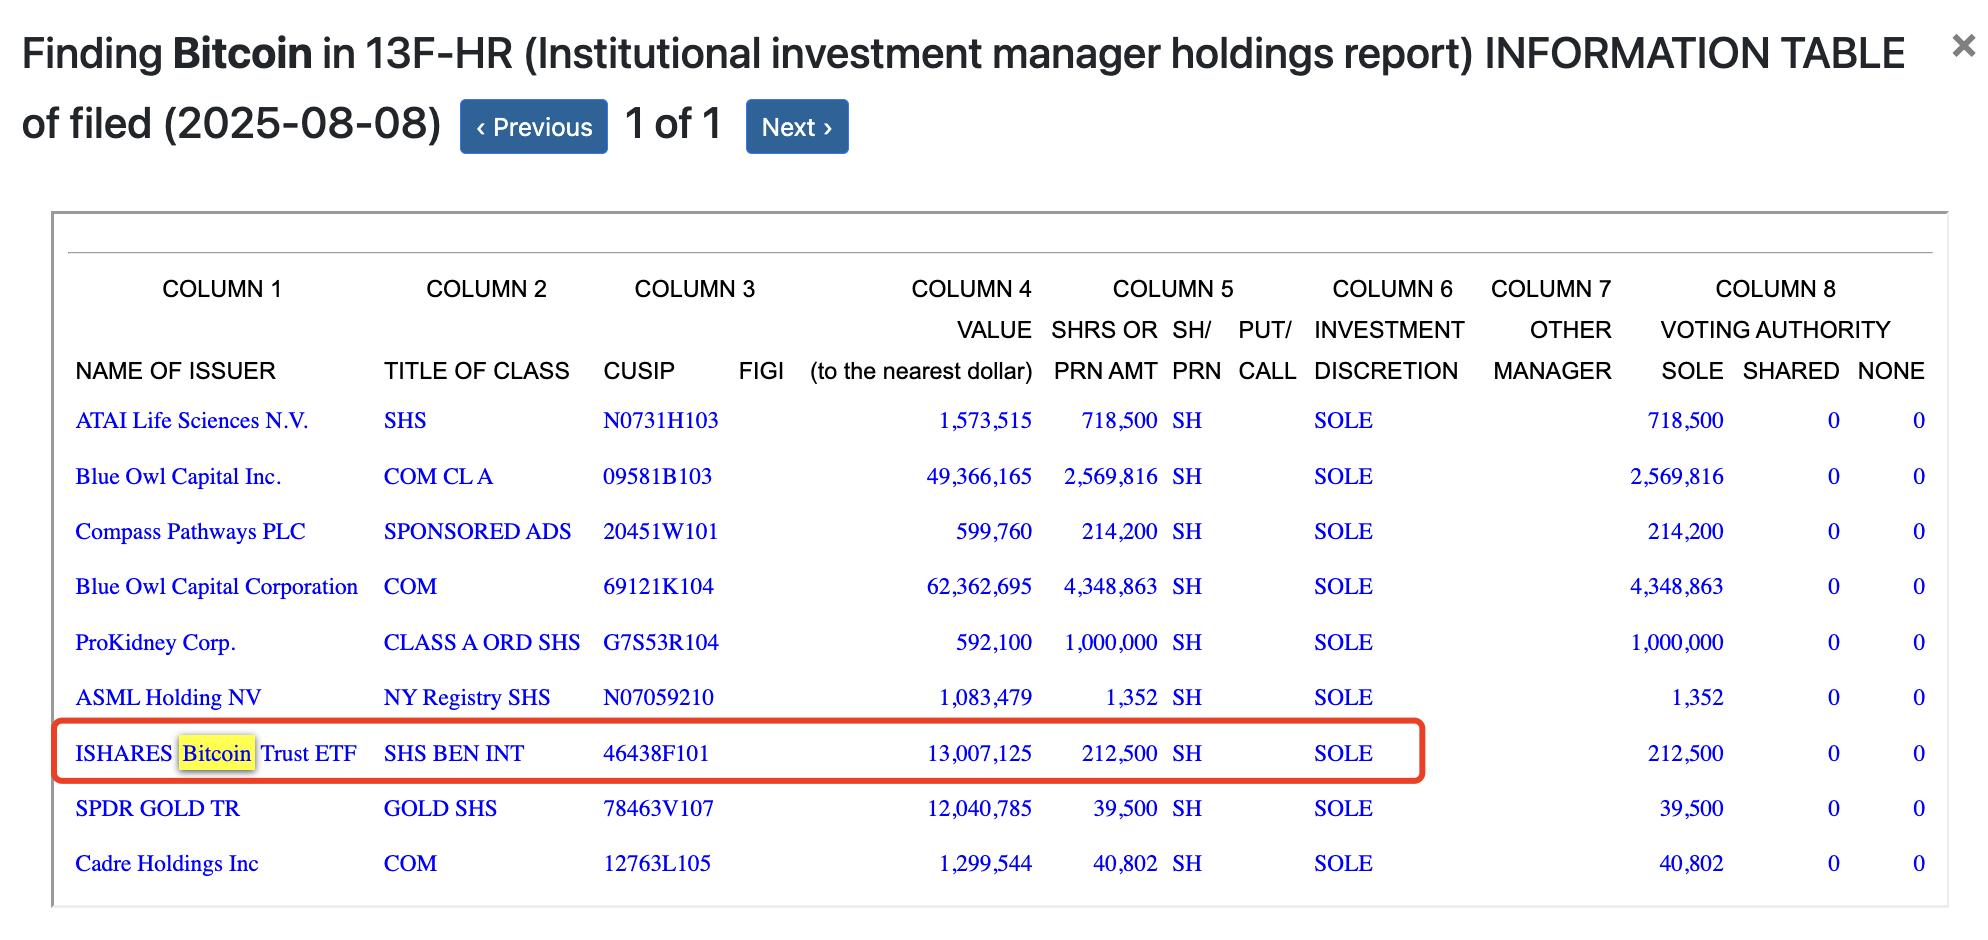Click value 1,573,515 for ATAI
Image resolution: width=1988 pixels, height=940 pixels.
coord(985,420)
